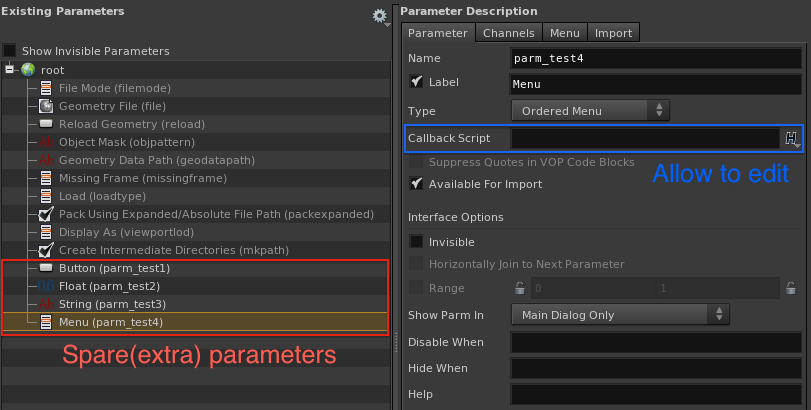
Task: Click the lock icon left of Range minimum
Action: 520,288
